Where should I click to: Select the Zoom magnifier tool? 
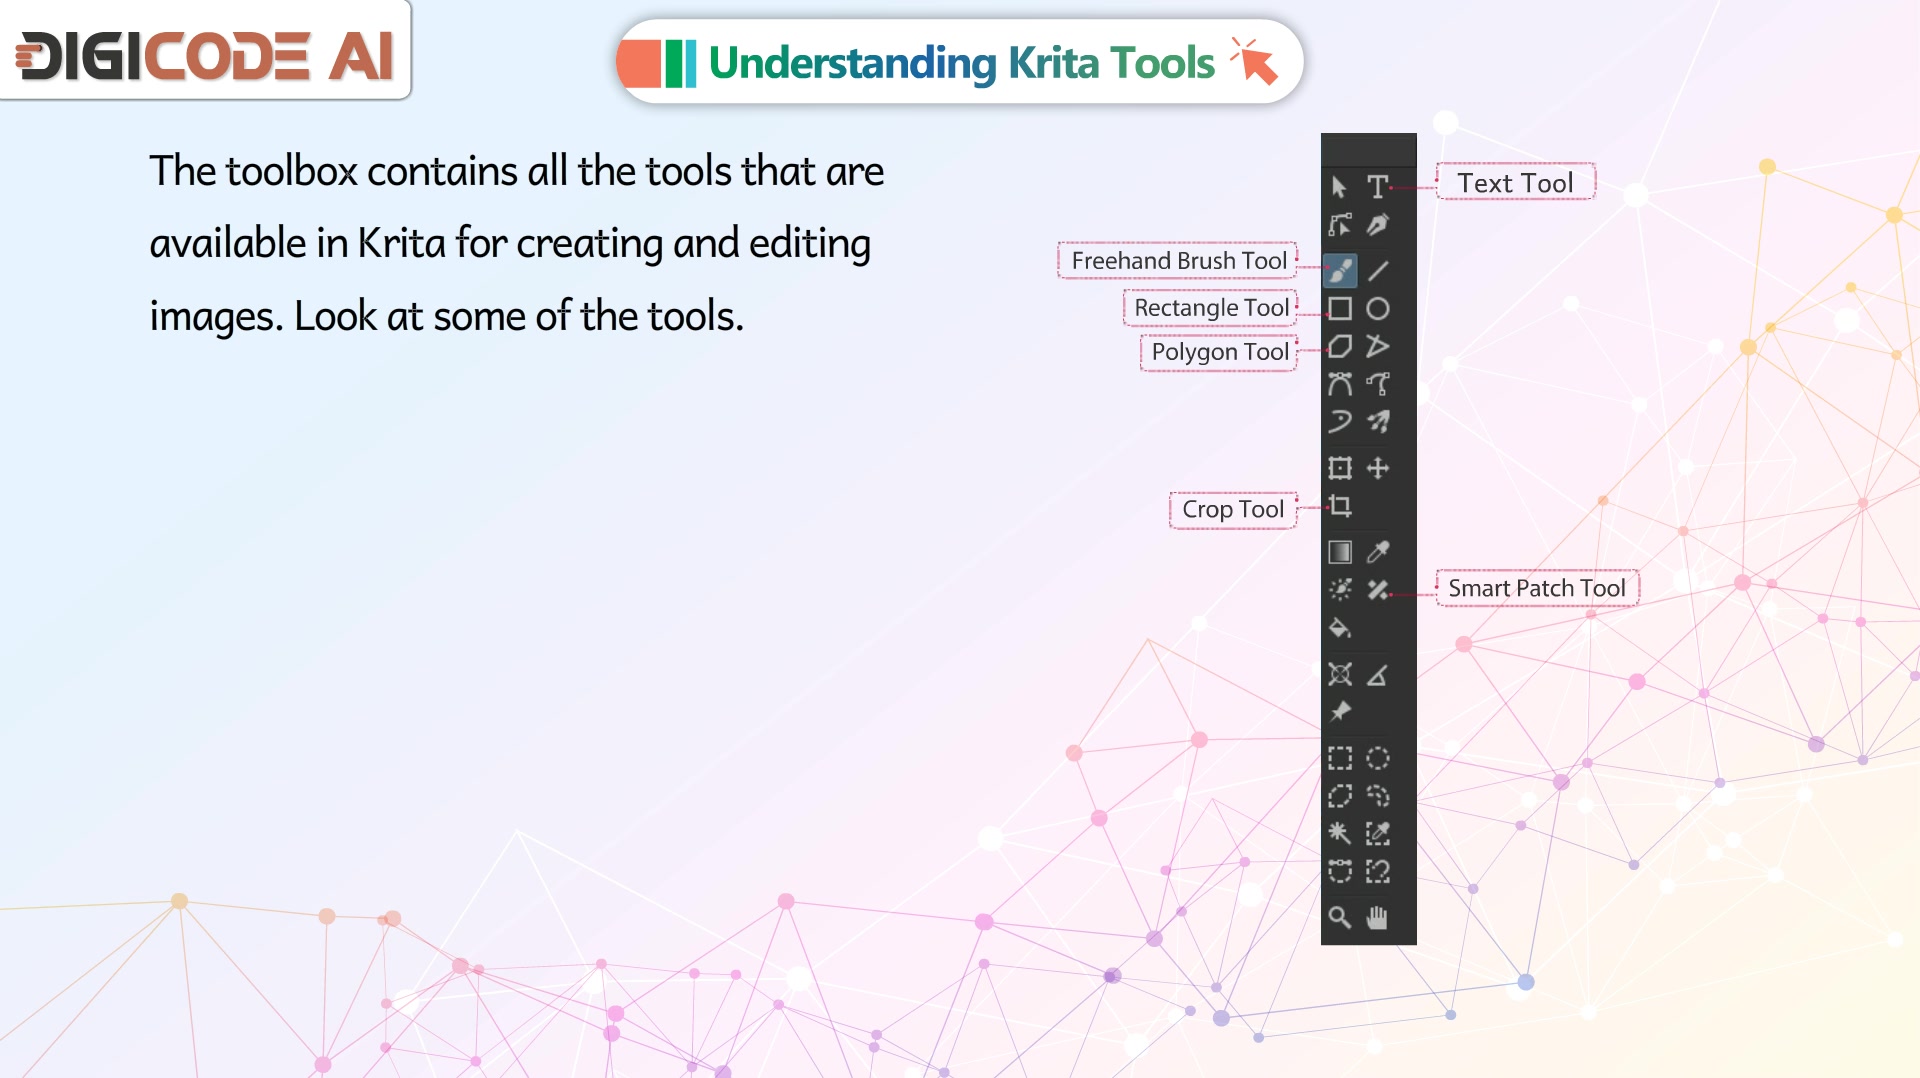[x=1340, y=917]
